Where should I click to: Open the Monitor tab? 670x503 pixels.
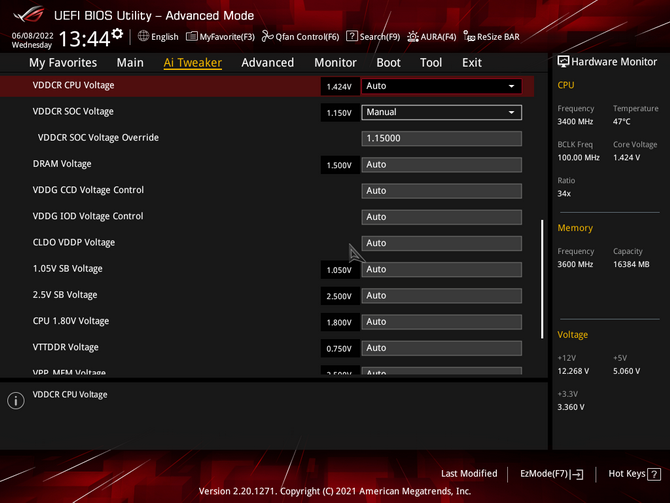335,62
